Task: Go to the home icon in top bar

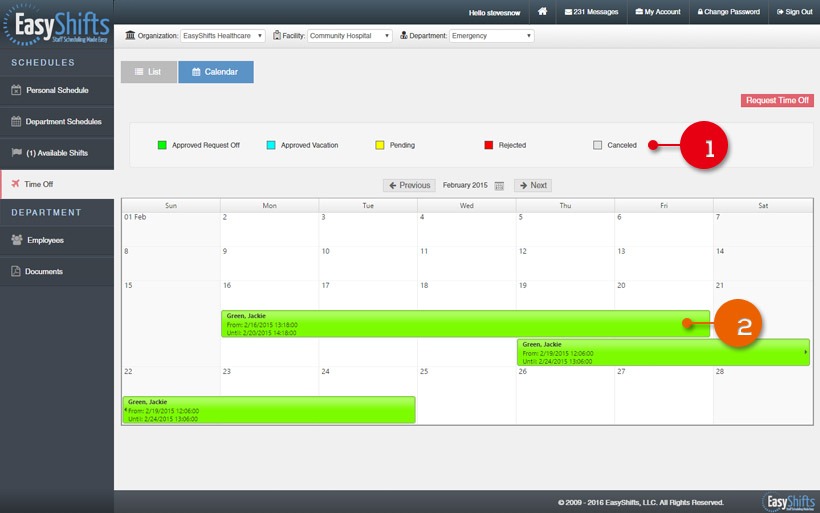Action: [542, 12]
